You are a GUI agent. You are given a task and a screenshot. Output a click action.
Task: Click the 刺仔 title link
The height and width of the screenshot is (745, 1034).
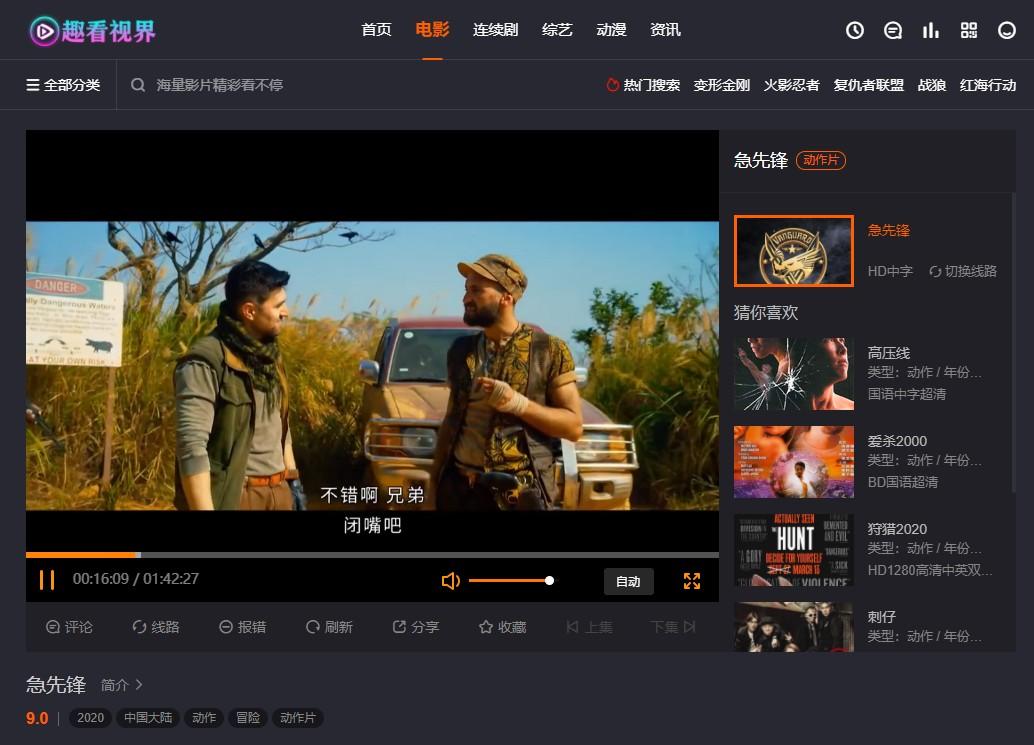881,617
